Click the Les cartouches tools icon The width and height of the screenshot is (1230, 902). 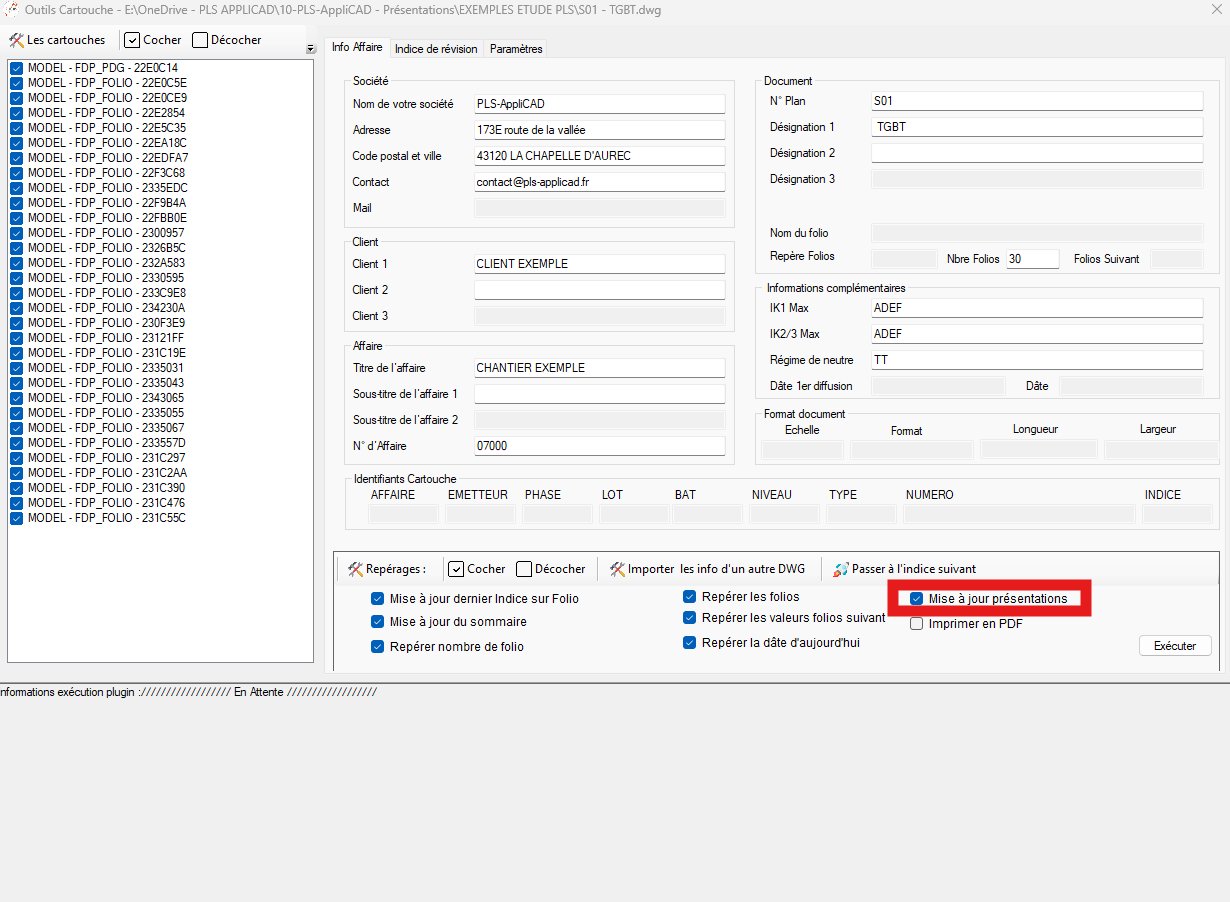16,40
